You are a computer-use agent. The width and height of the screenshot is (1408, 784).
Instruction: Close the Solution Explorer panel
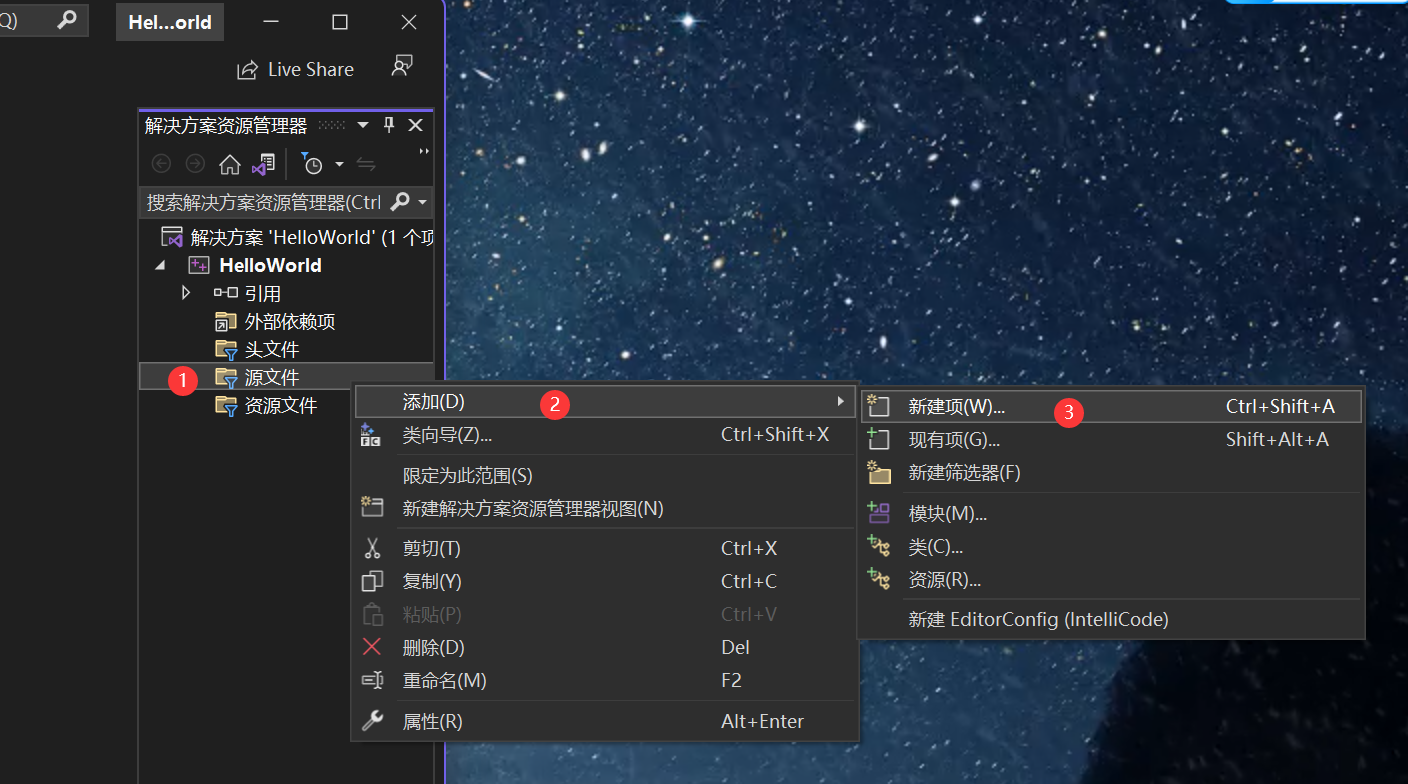pyautogui.click(x=416, y=125)
